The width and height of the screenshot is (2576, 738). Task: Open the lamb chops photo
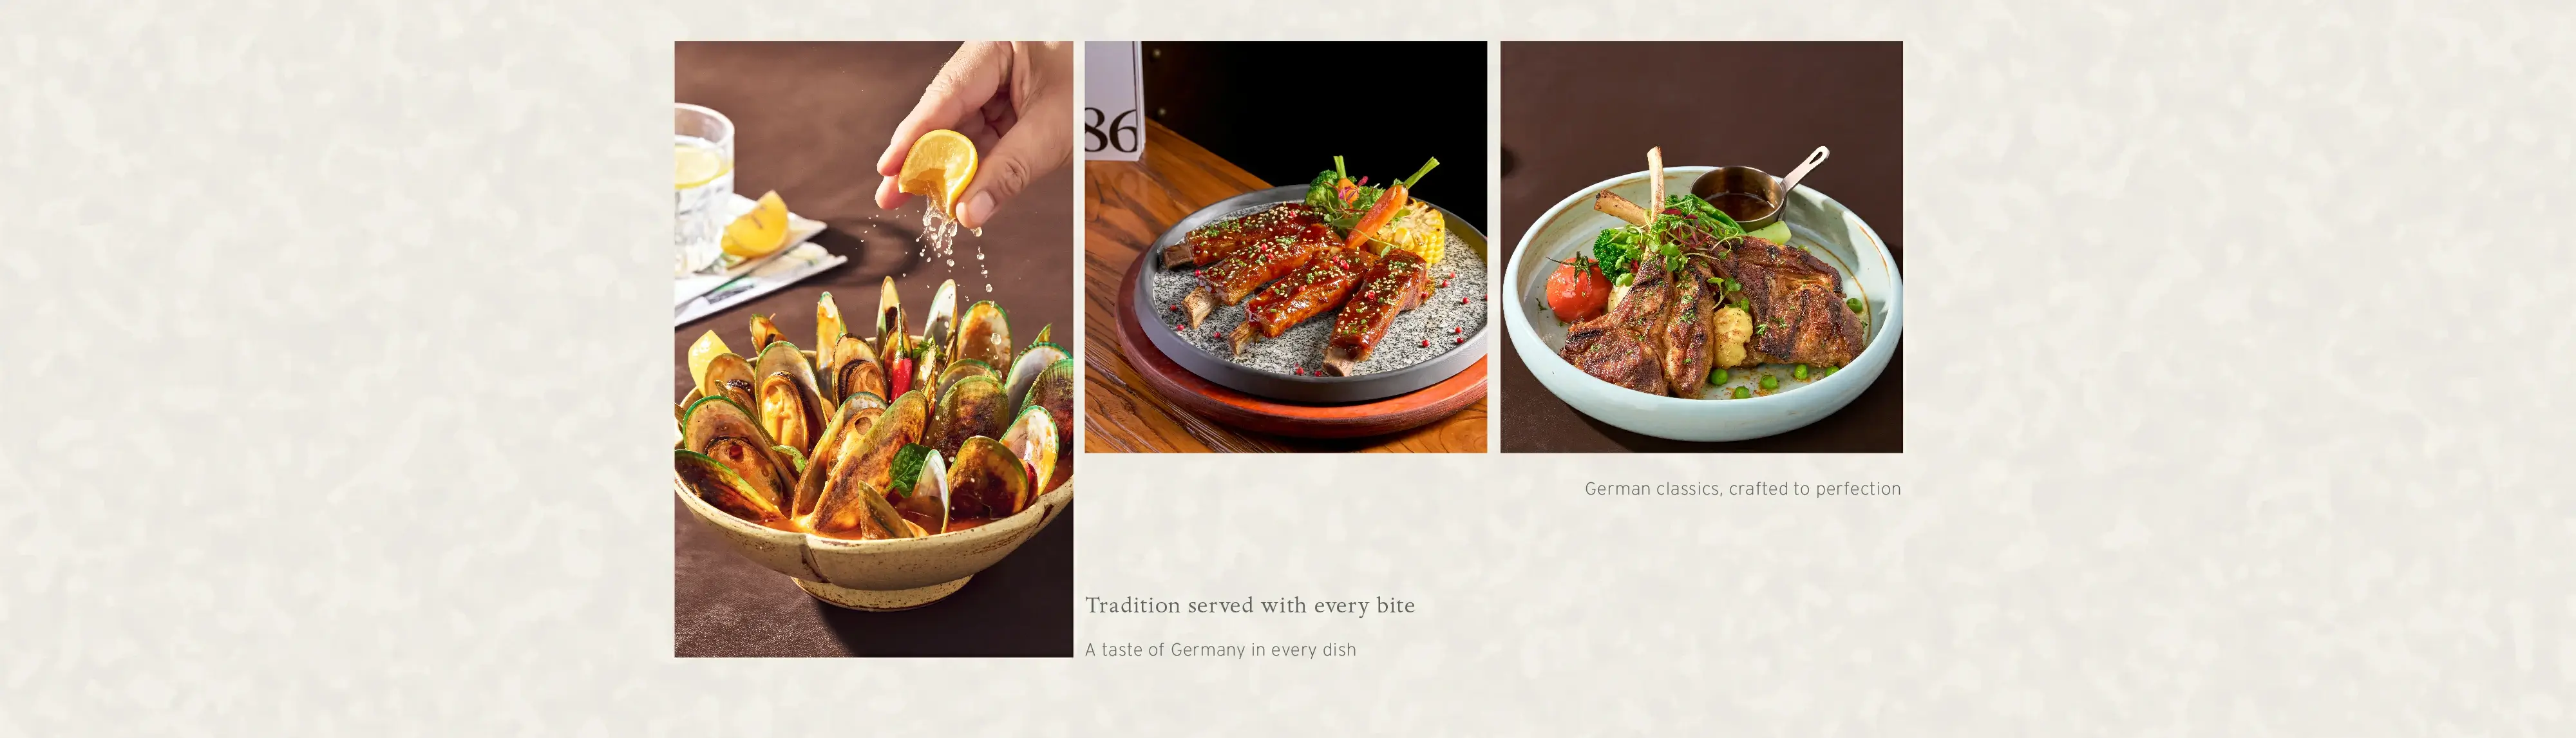point(1701,247)
